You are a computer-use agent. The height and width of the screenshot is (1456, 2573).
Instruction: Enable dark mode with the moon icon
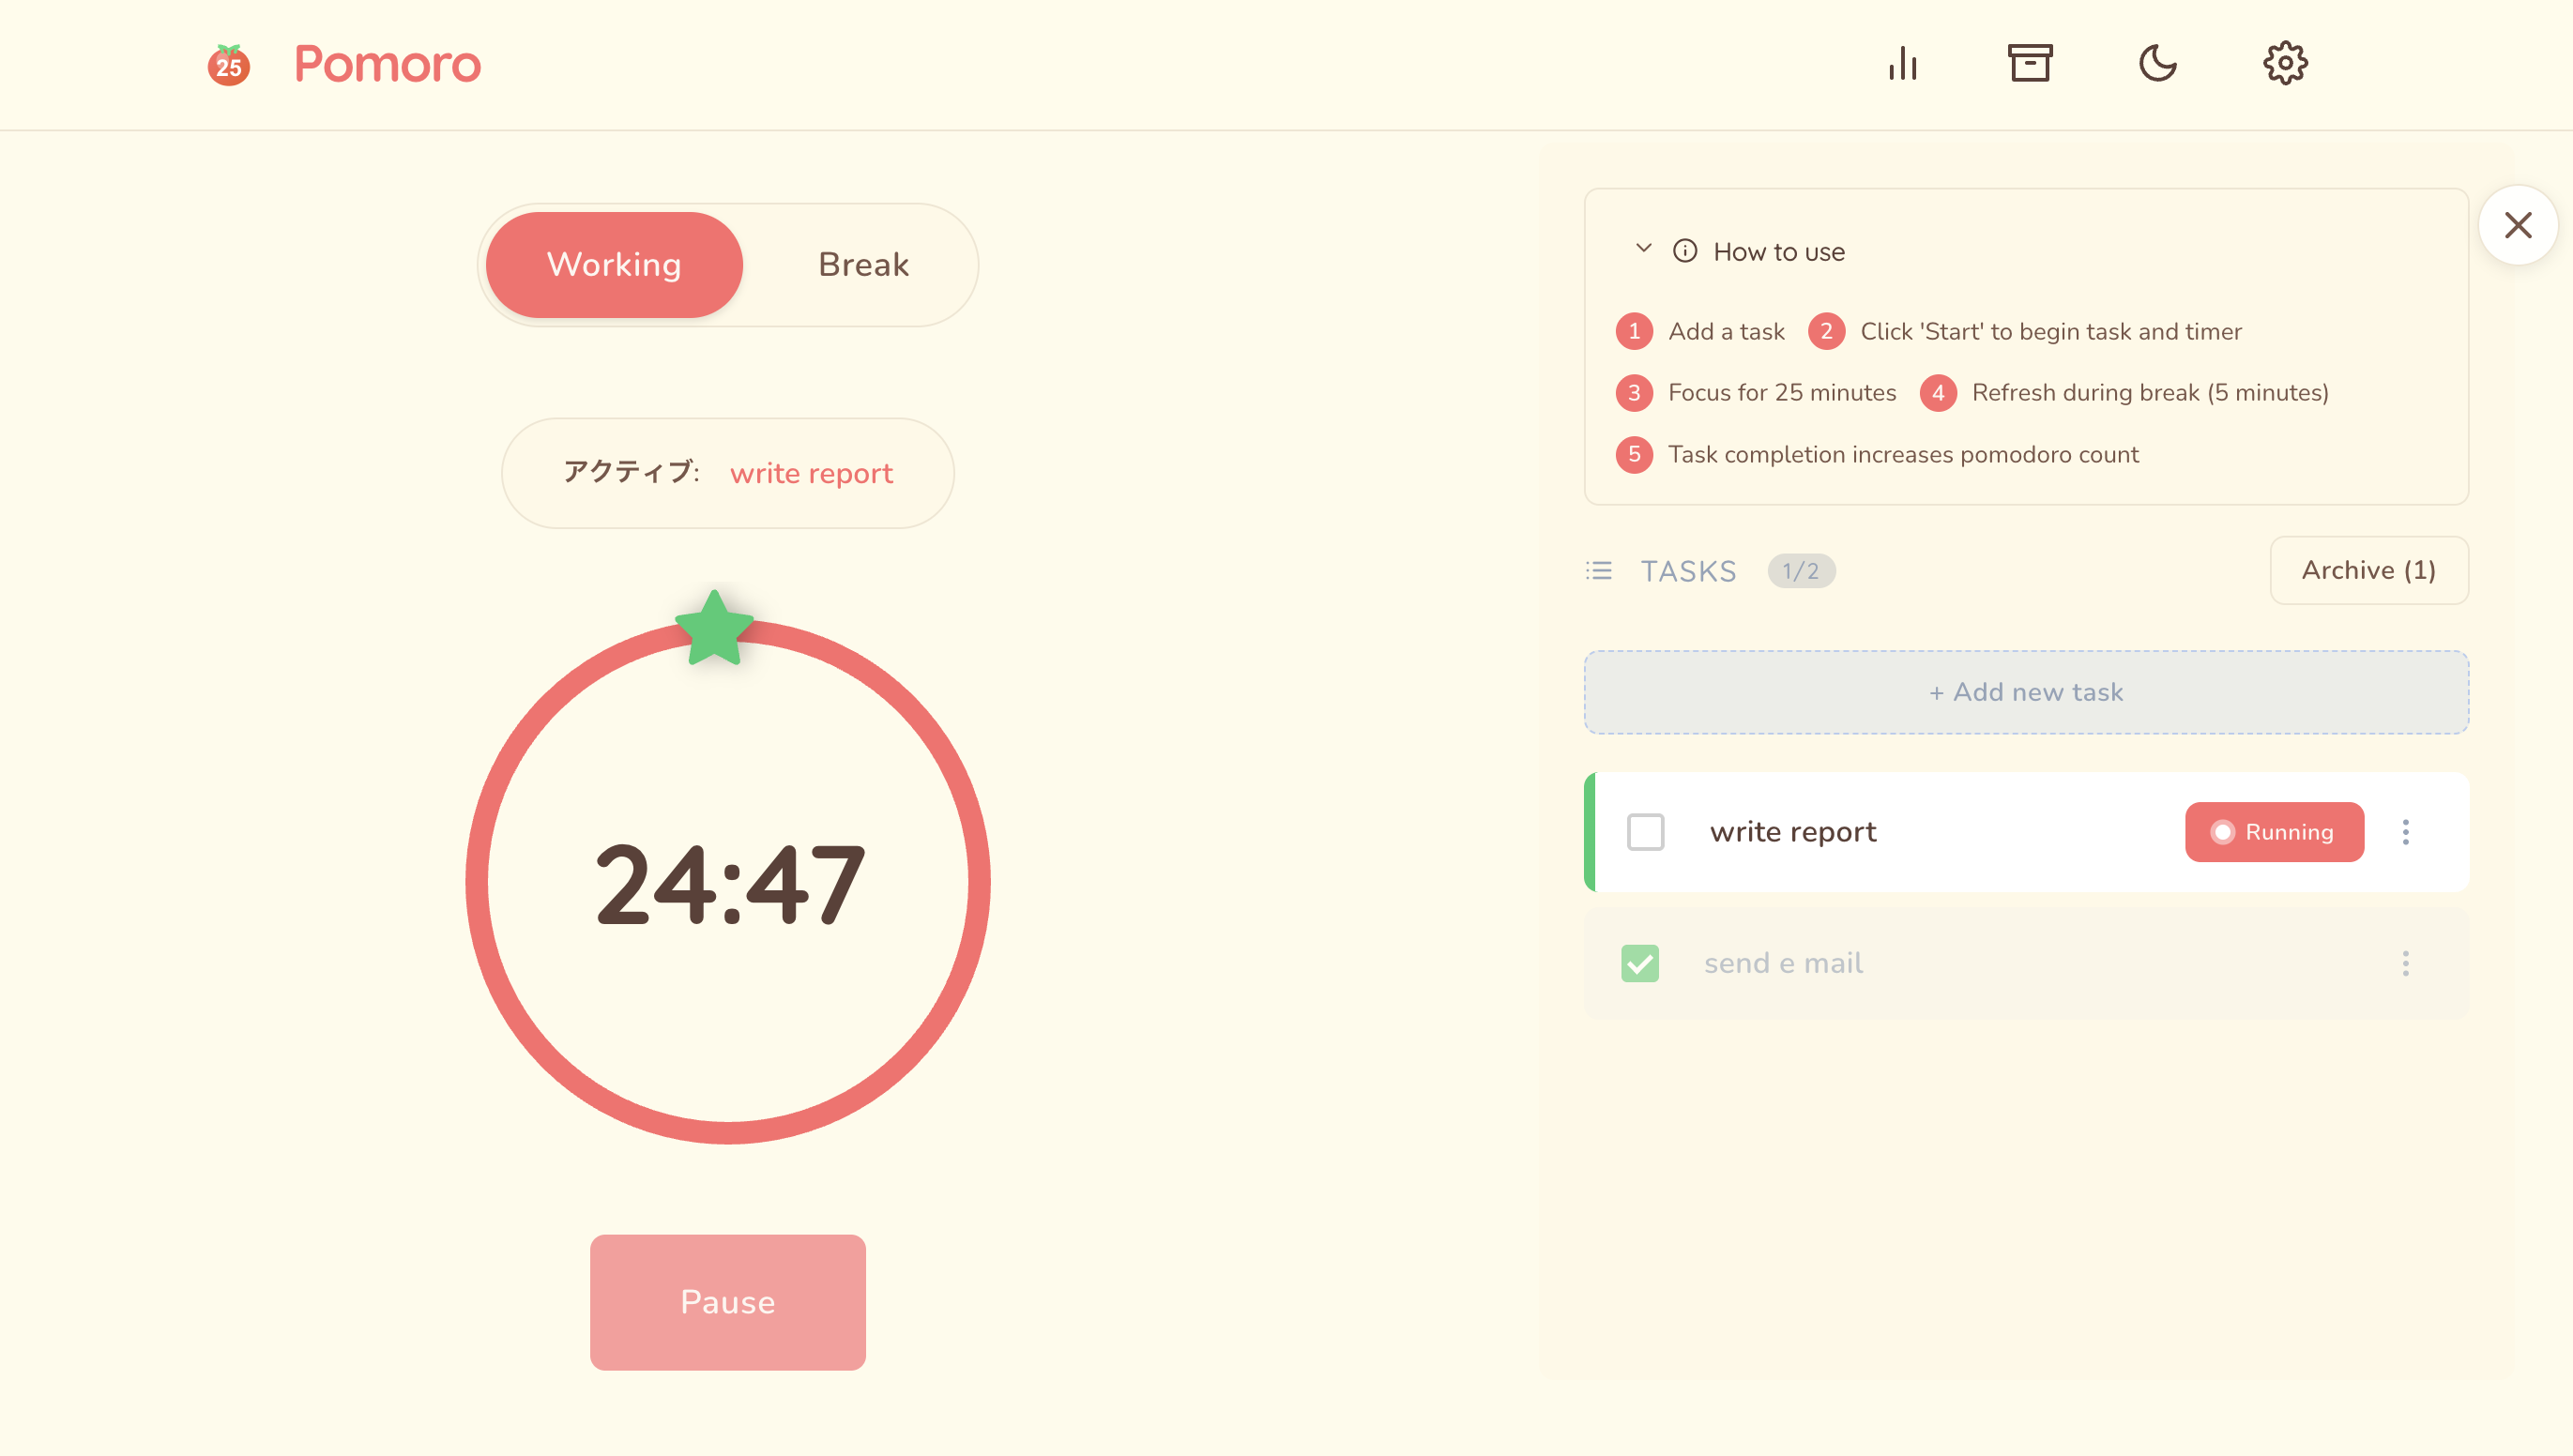tap(2157, 63)
